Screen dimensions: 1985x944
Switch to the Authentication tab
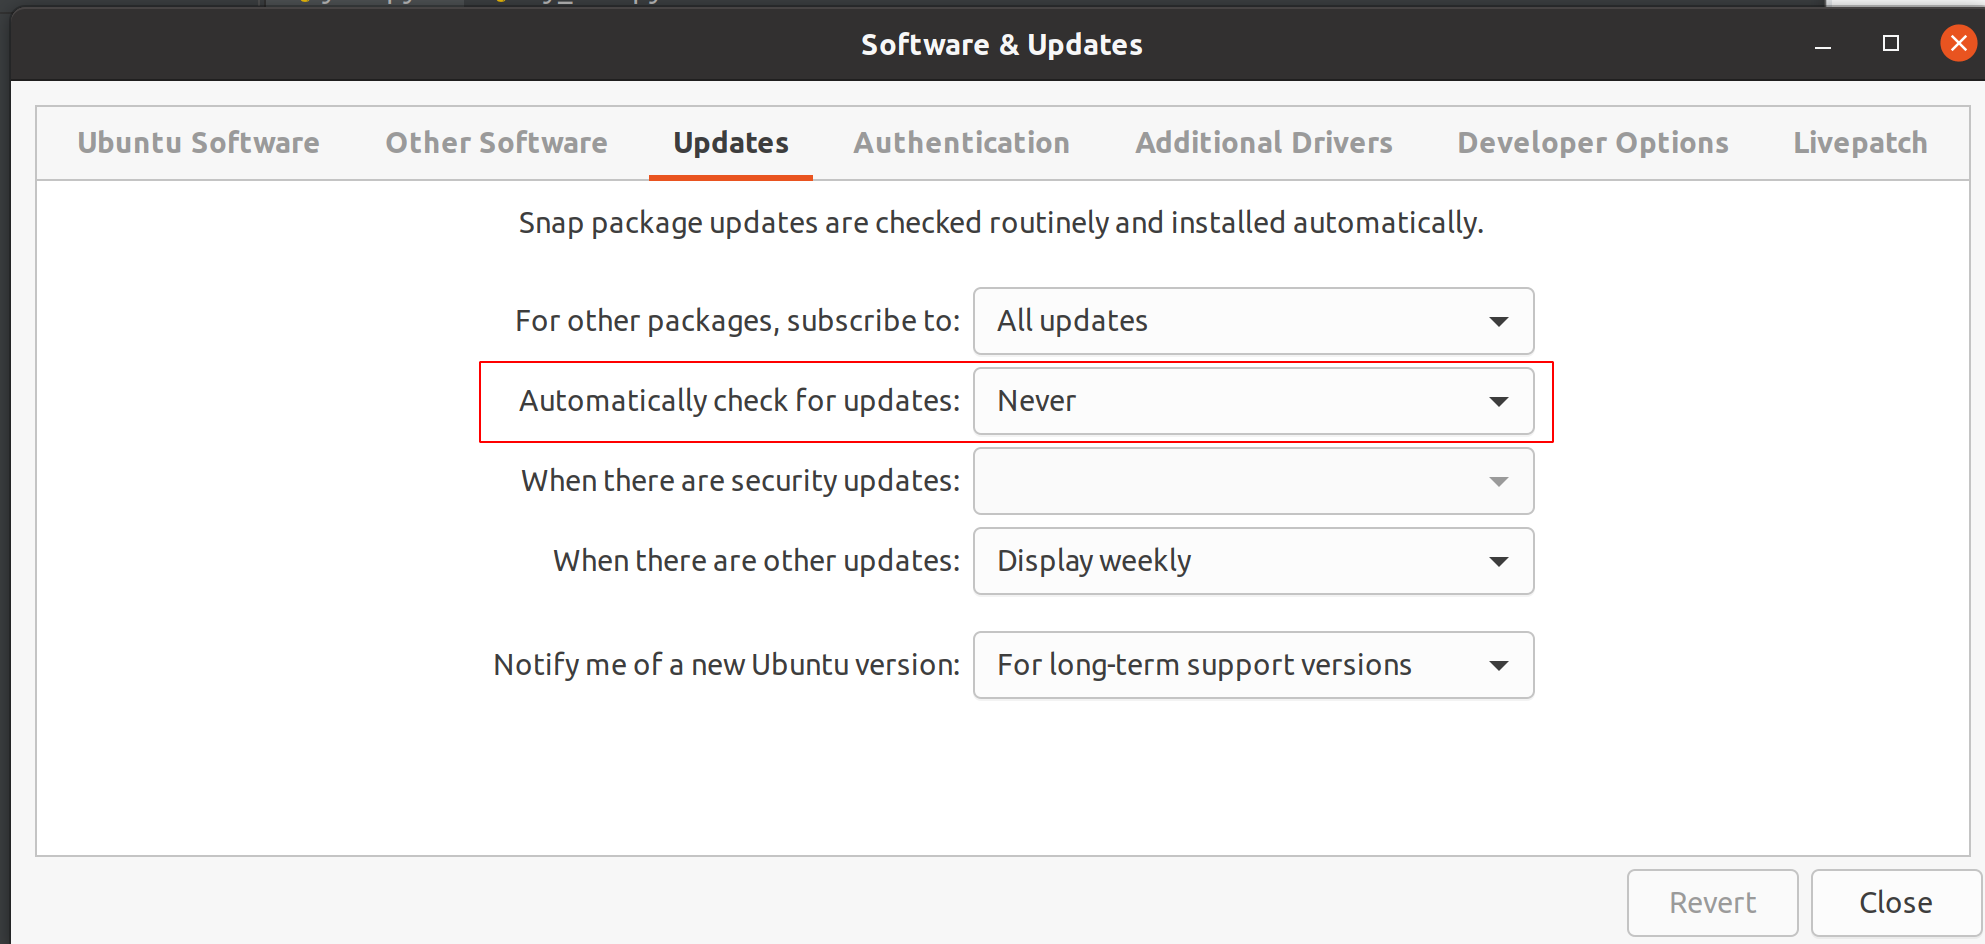960,142
